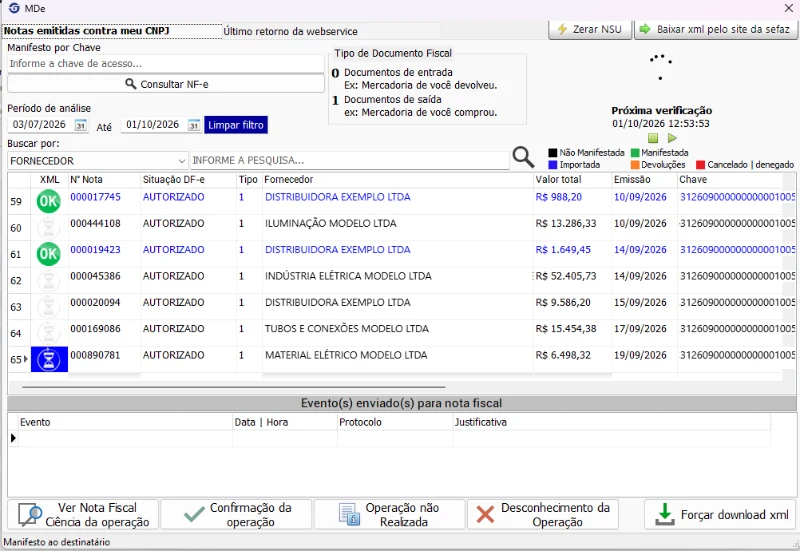800x551 pixels.
Task: Click the hourglass icon for nota 000444108
Action: (x=48, y=228)
